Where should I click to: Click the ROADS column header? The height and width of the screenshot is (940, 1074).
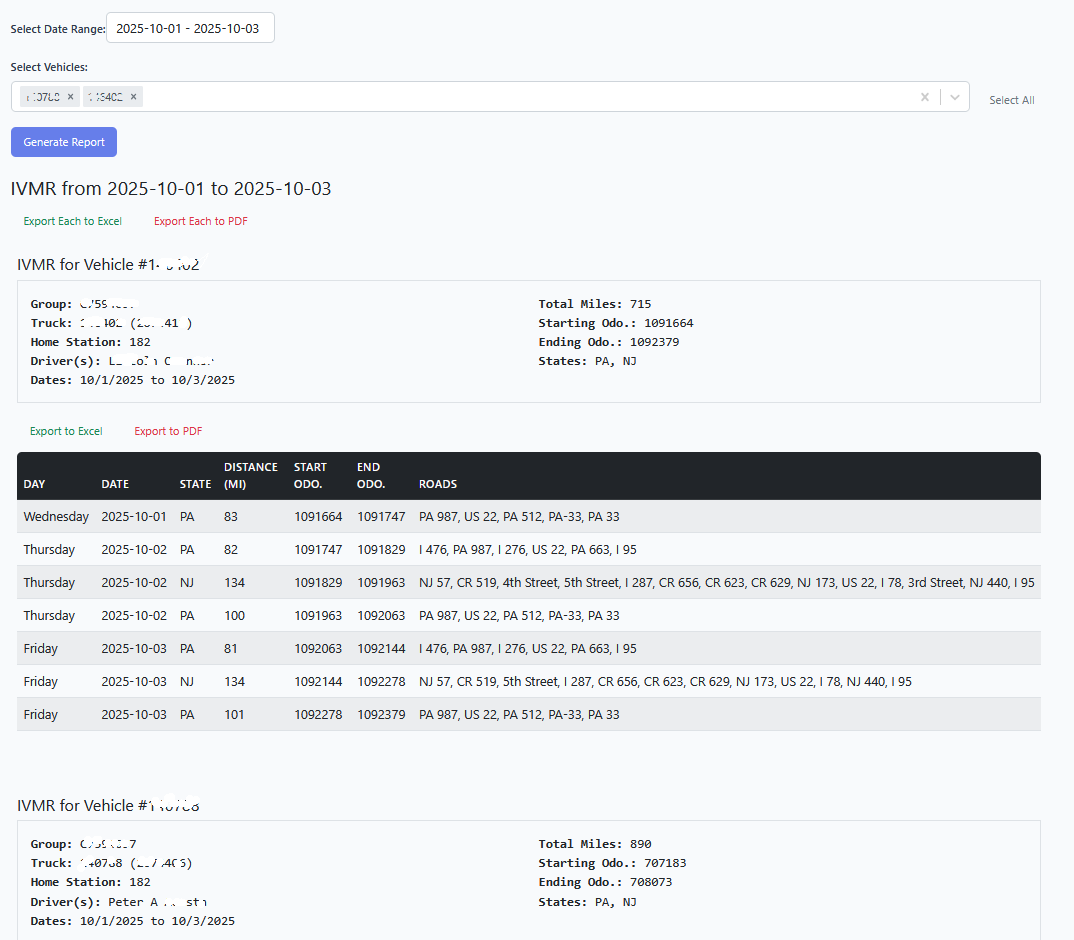click(x=438, y=484)
